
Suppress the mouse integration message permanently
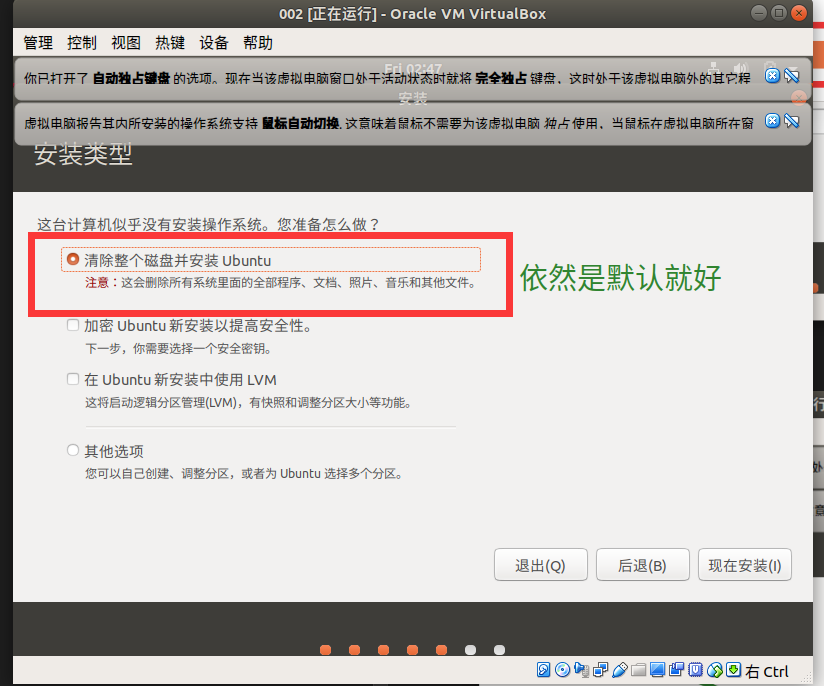(x=791, y=121)
